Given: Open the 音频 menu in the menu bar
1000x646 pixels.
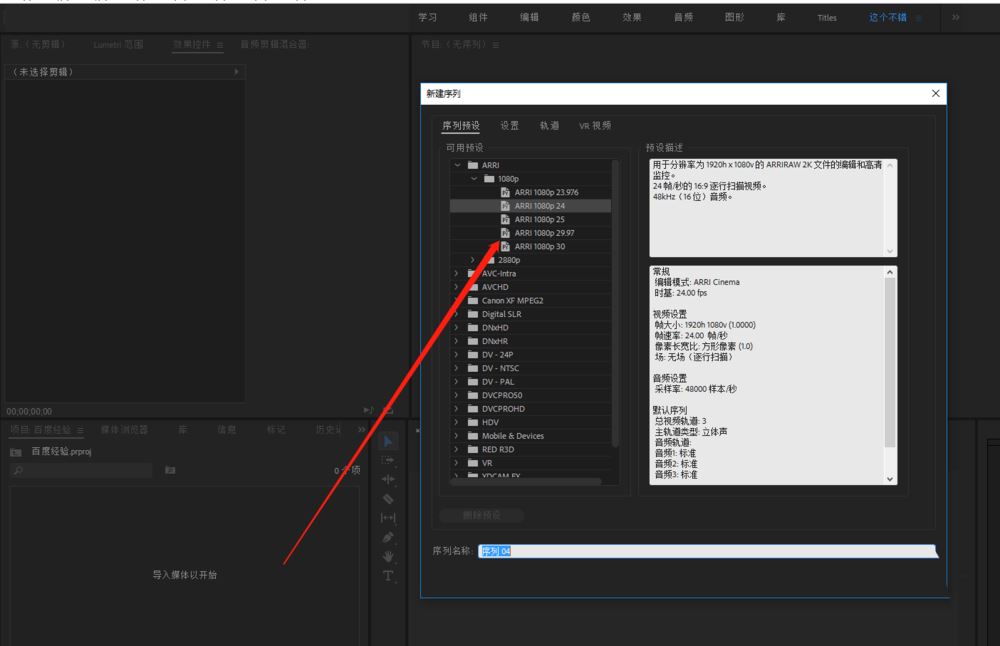Looking at the screenshot, I should (x=682, y=16).
